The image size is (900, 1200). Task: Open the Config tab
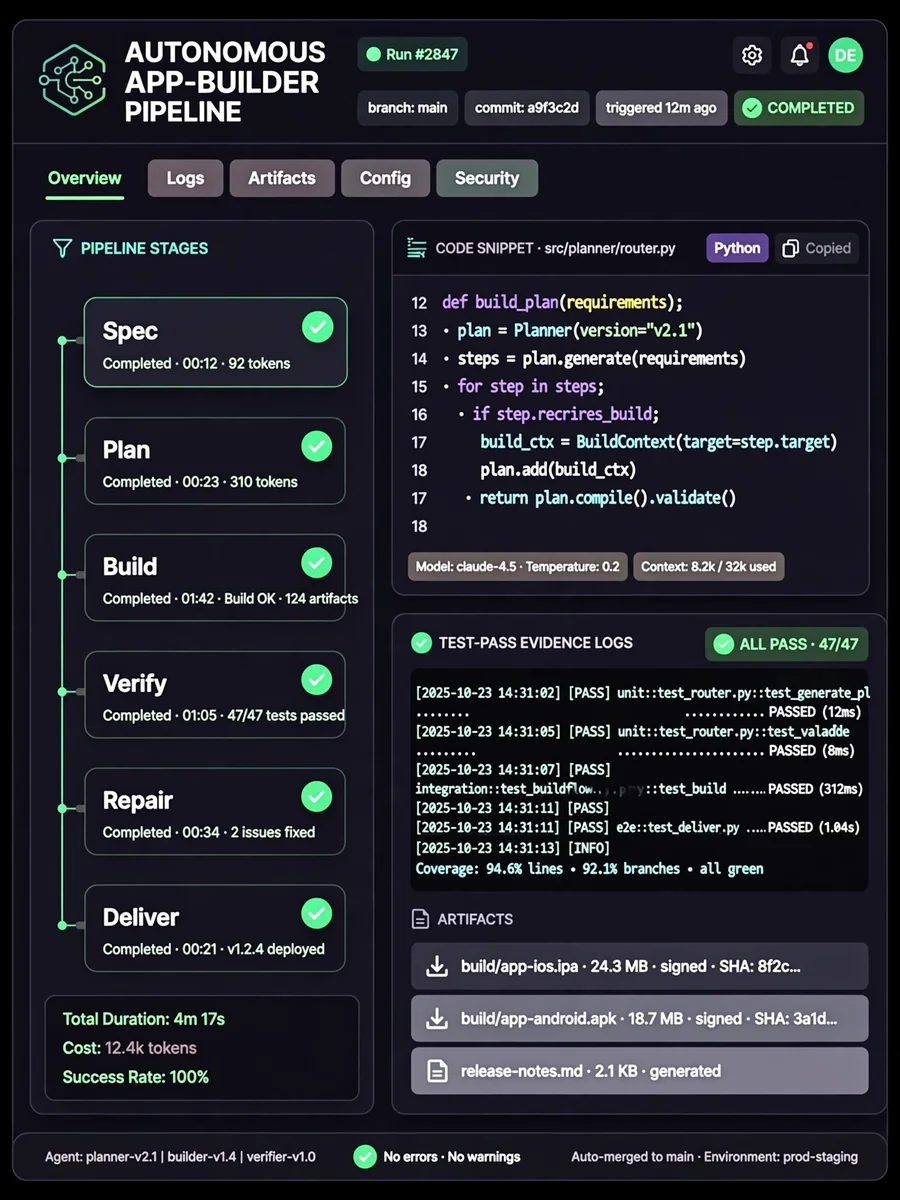385,178
